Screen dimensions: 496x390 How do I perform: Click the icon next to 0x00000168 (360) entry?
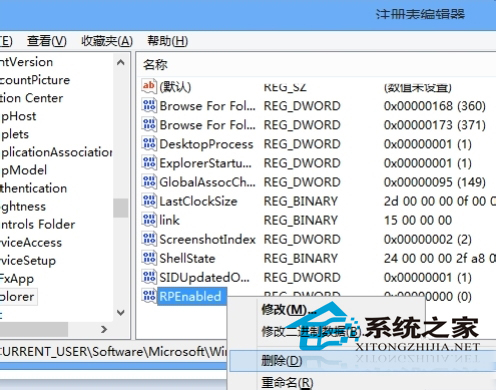tap(149, 105)
